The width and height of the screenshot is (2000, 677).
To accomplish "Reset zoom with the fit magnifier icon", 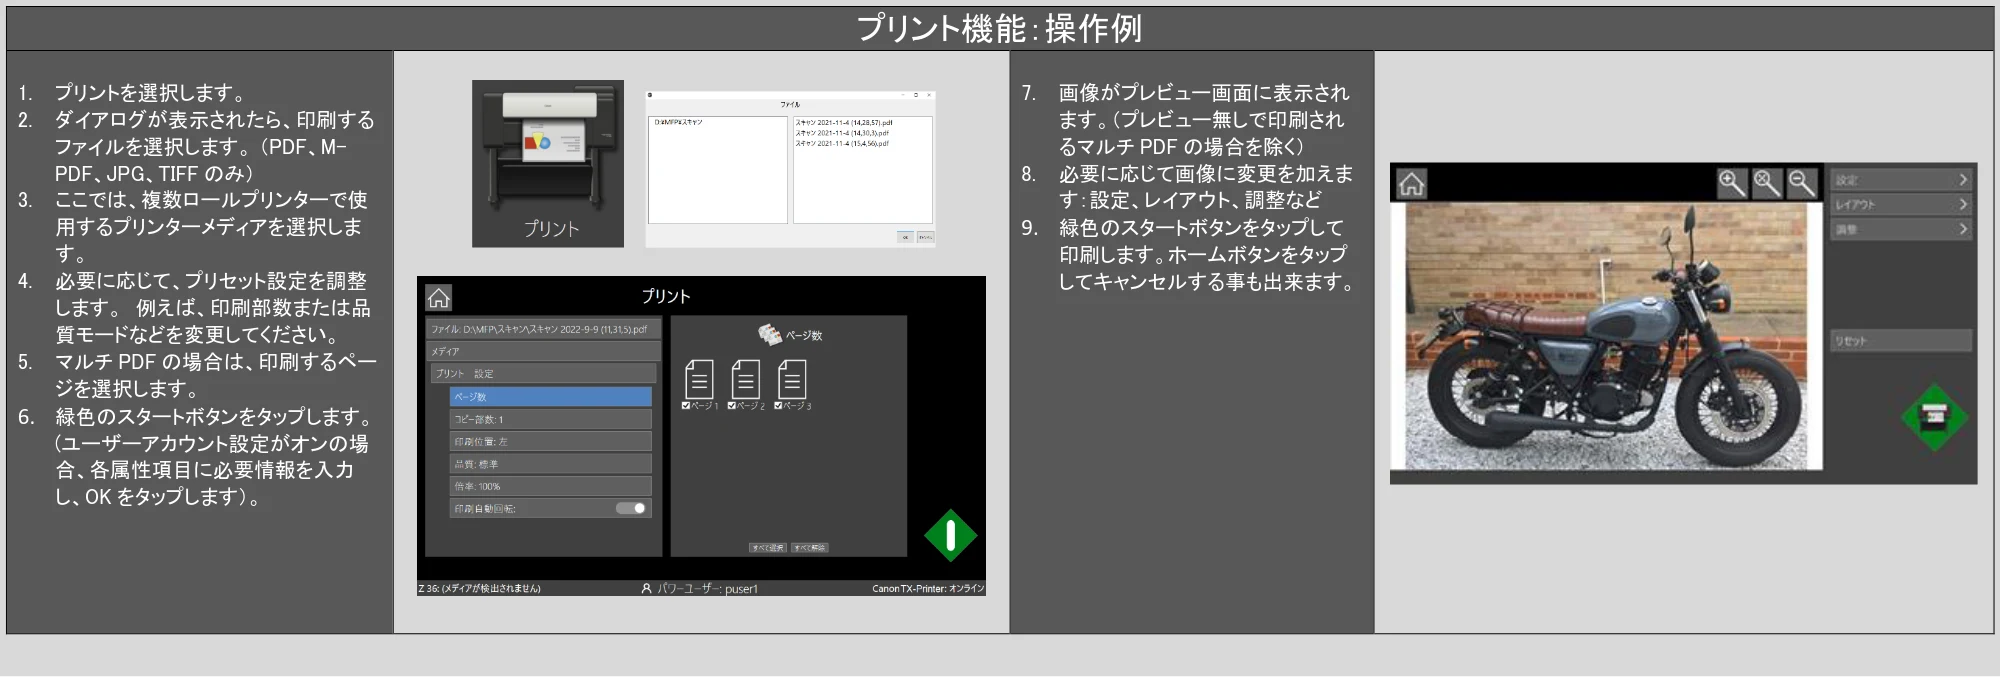I will click(x=1767, y=183).
